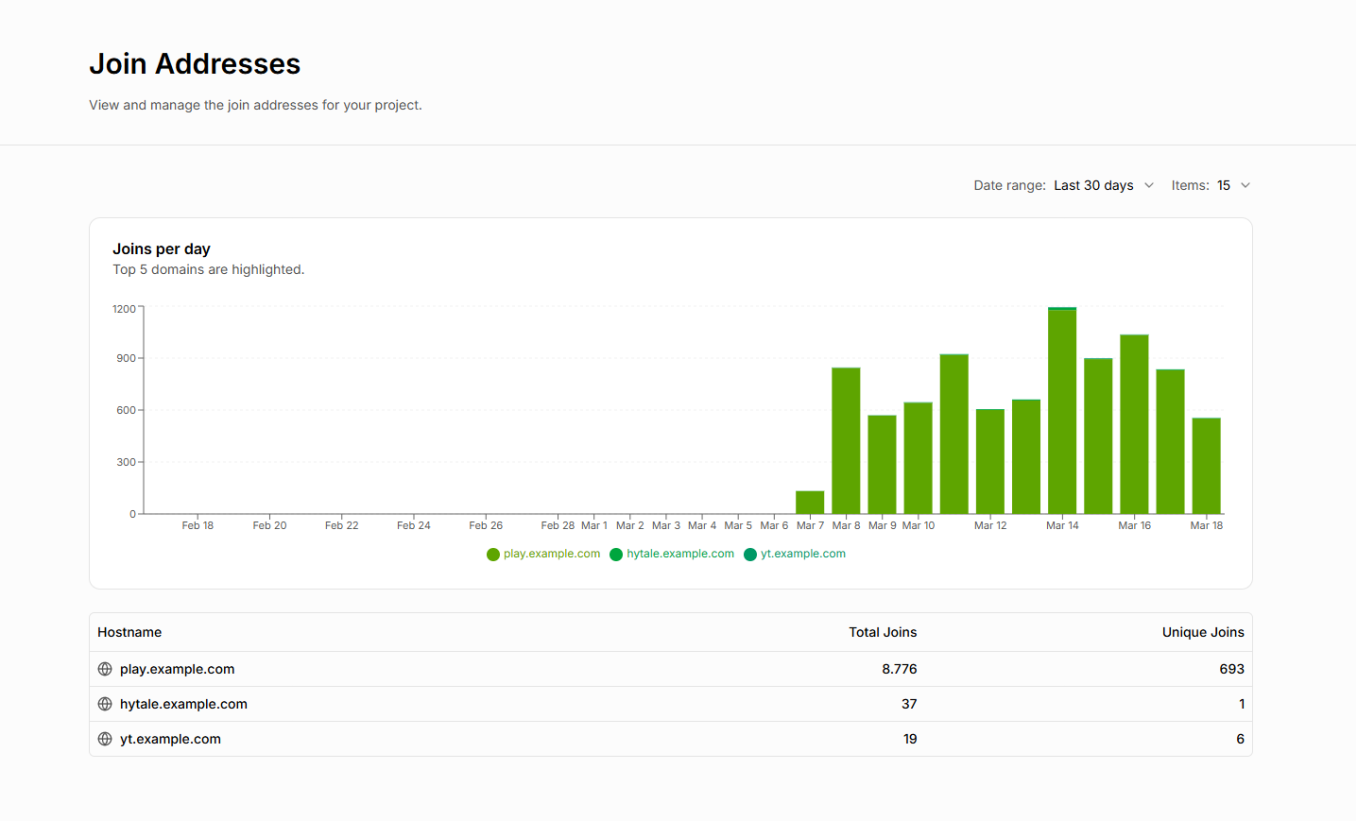Image resolution: width=1356 pixels, height=821 pixels.
Task: Sort table by Hostname column header
Action: (x=129, y=632)
